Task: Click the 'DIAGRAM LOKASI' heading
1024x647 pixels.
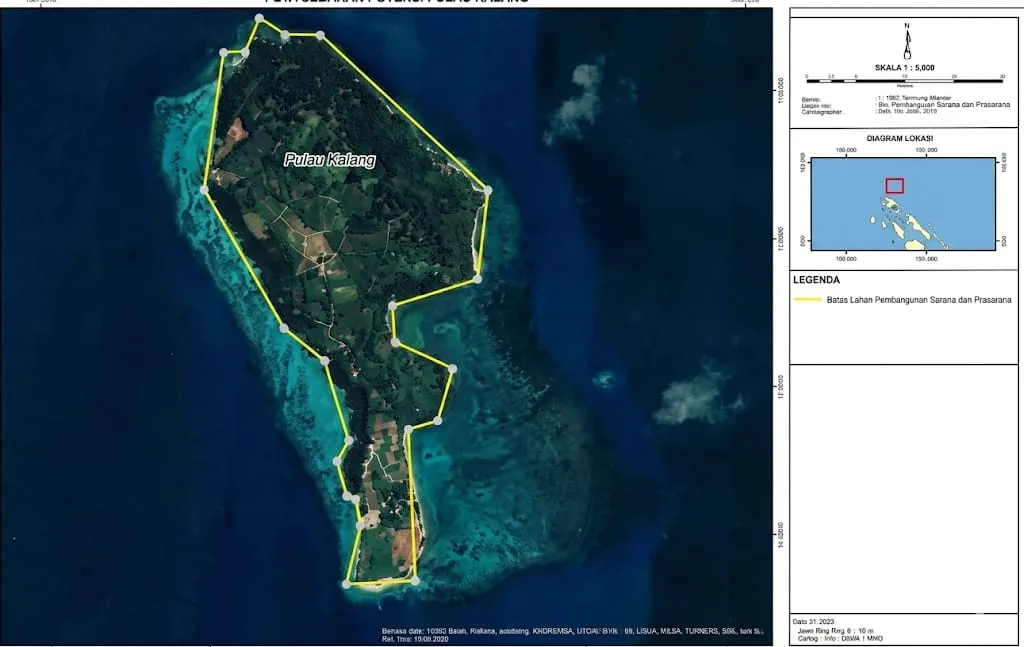Action: tap(899, 138)
